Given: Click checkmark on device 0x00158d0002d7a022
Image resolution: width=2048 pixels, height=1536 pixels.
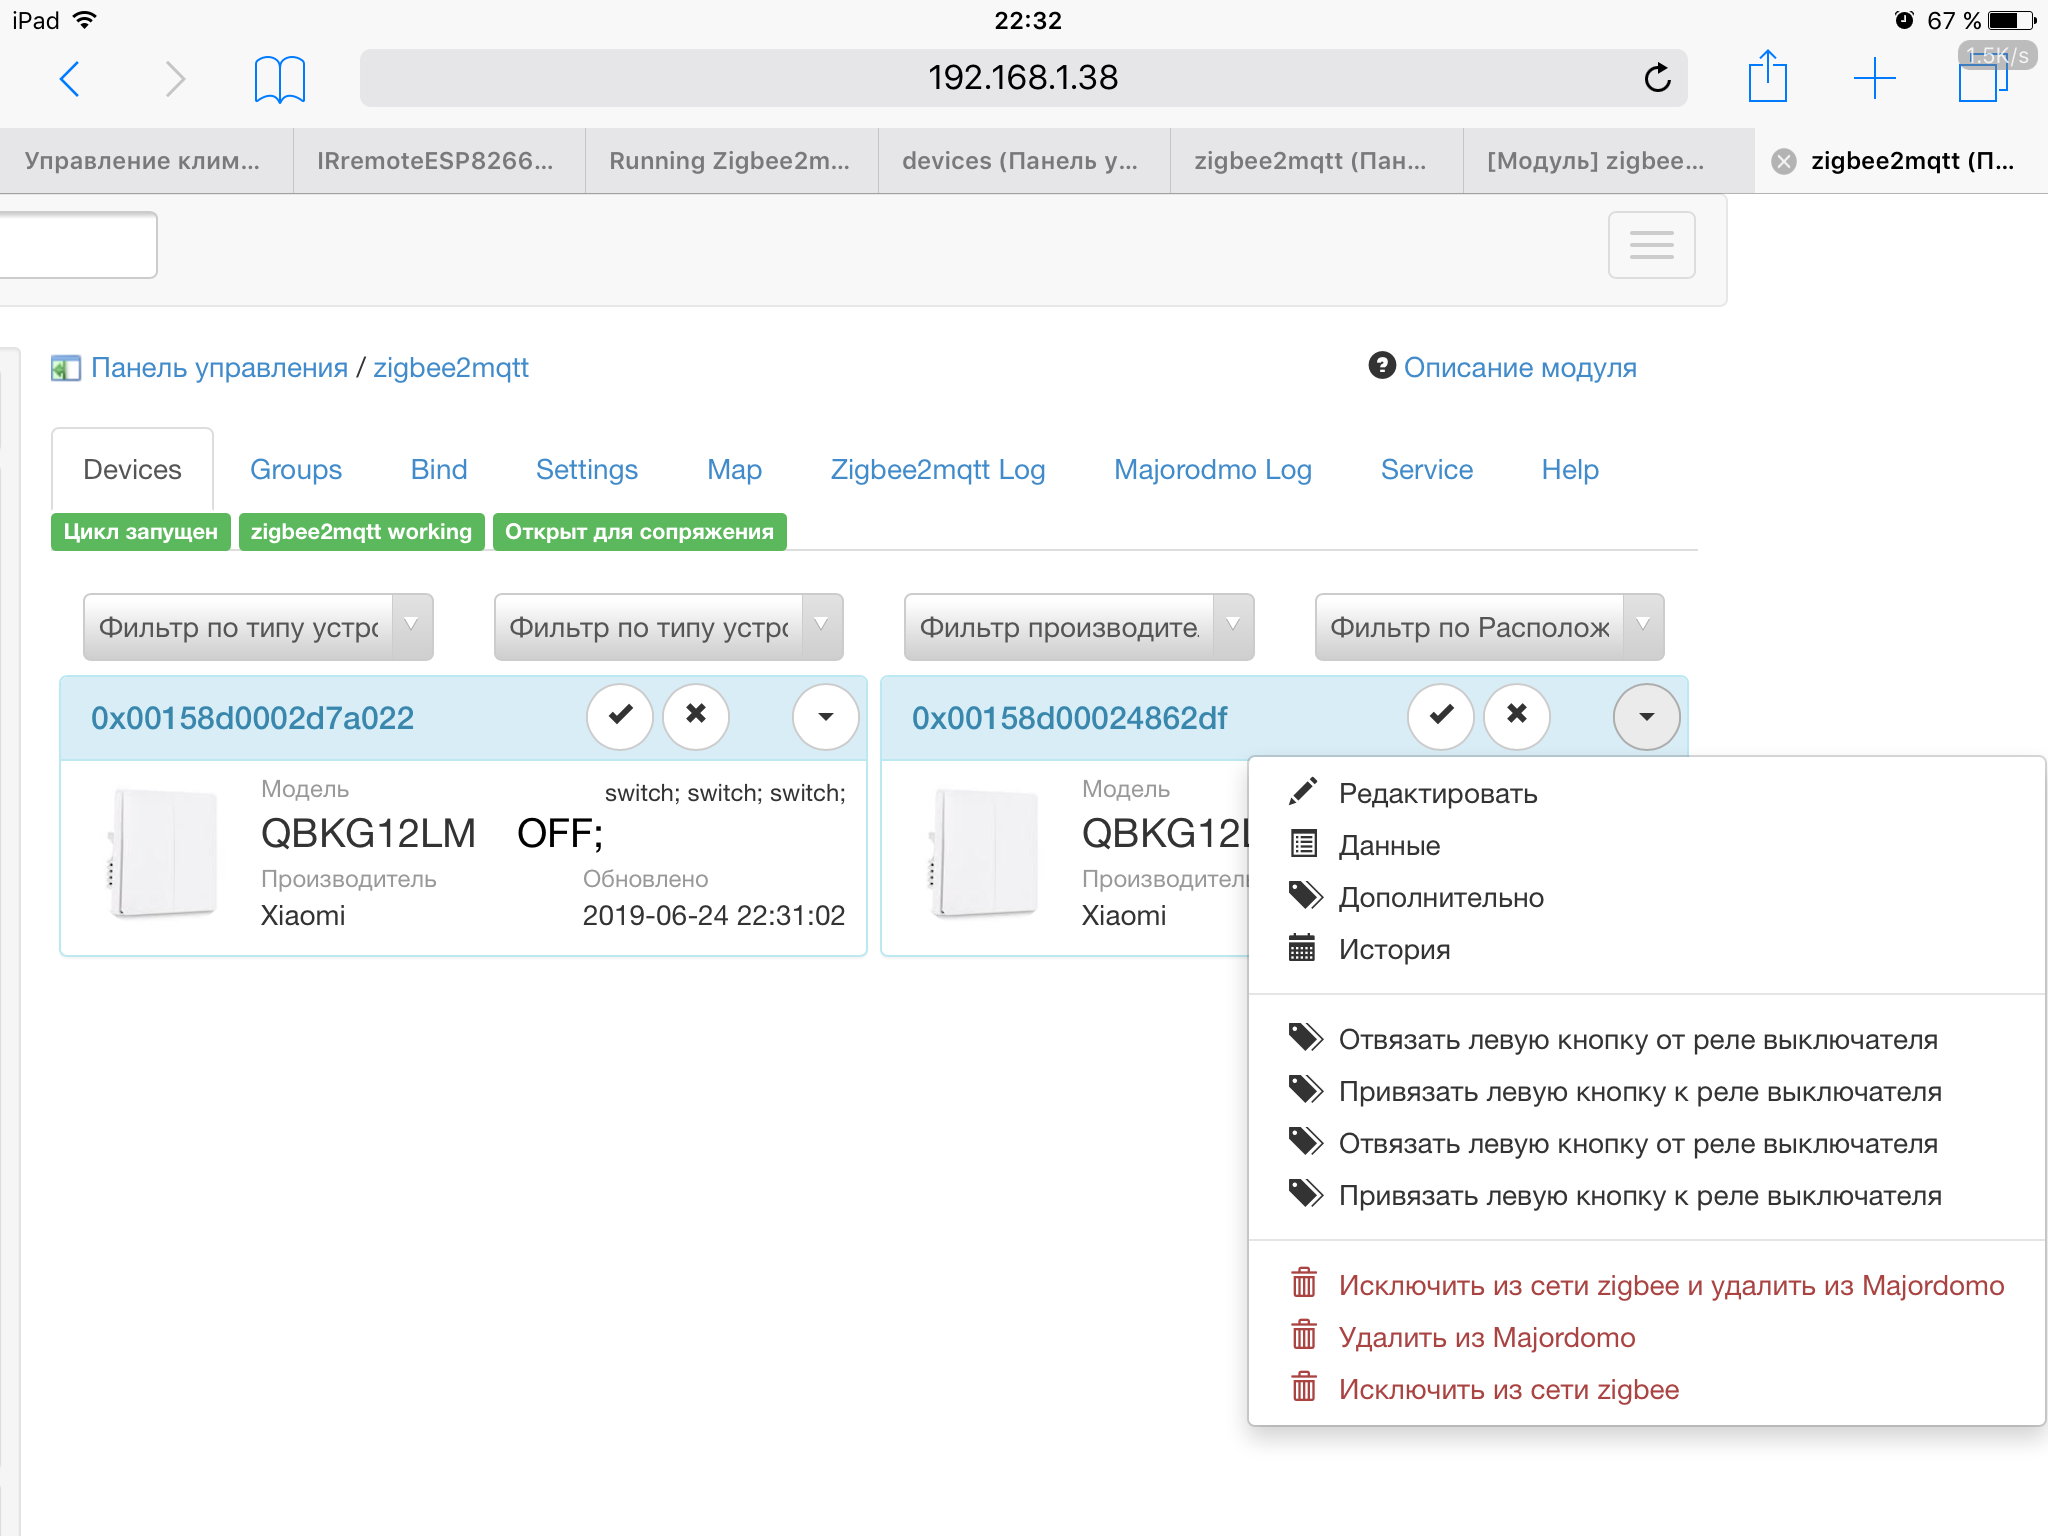Looking at the screenshot, I should coord(620,716).
